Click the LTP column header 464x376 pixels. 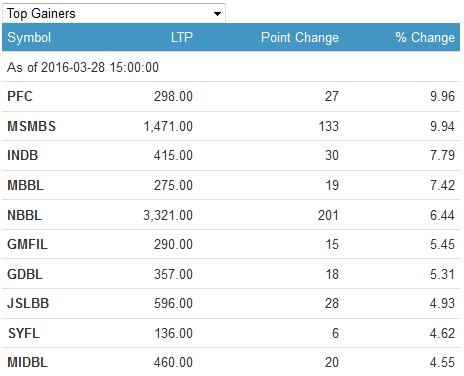182,37
